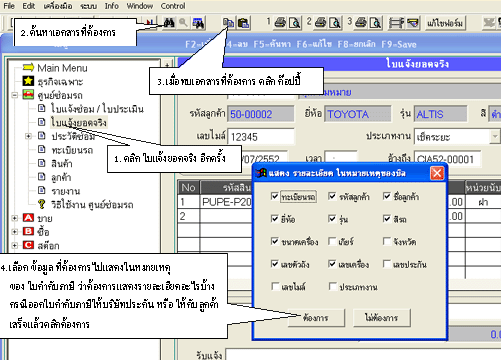Uncheck the ทะเบียนรถ checkbox

coord(274,196)
